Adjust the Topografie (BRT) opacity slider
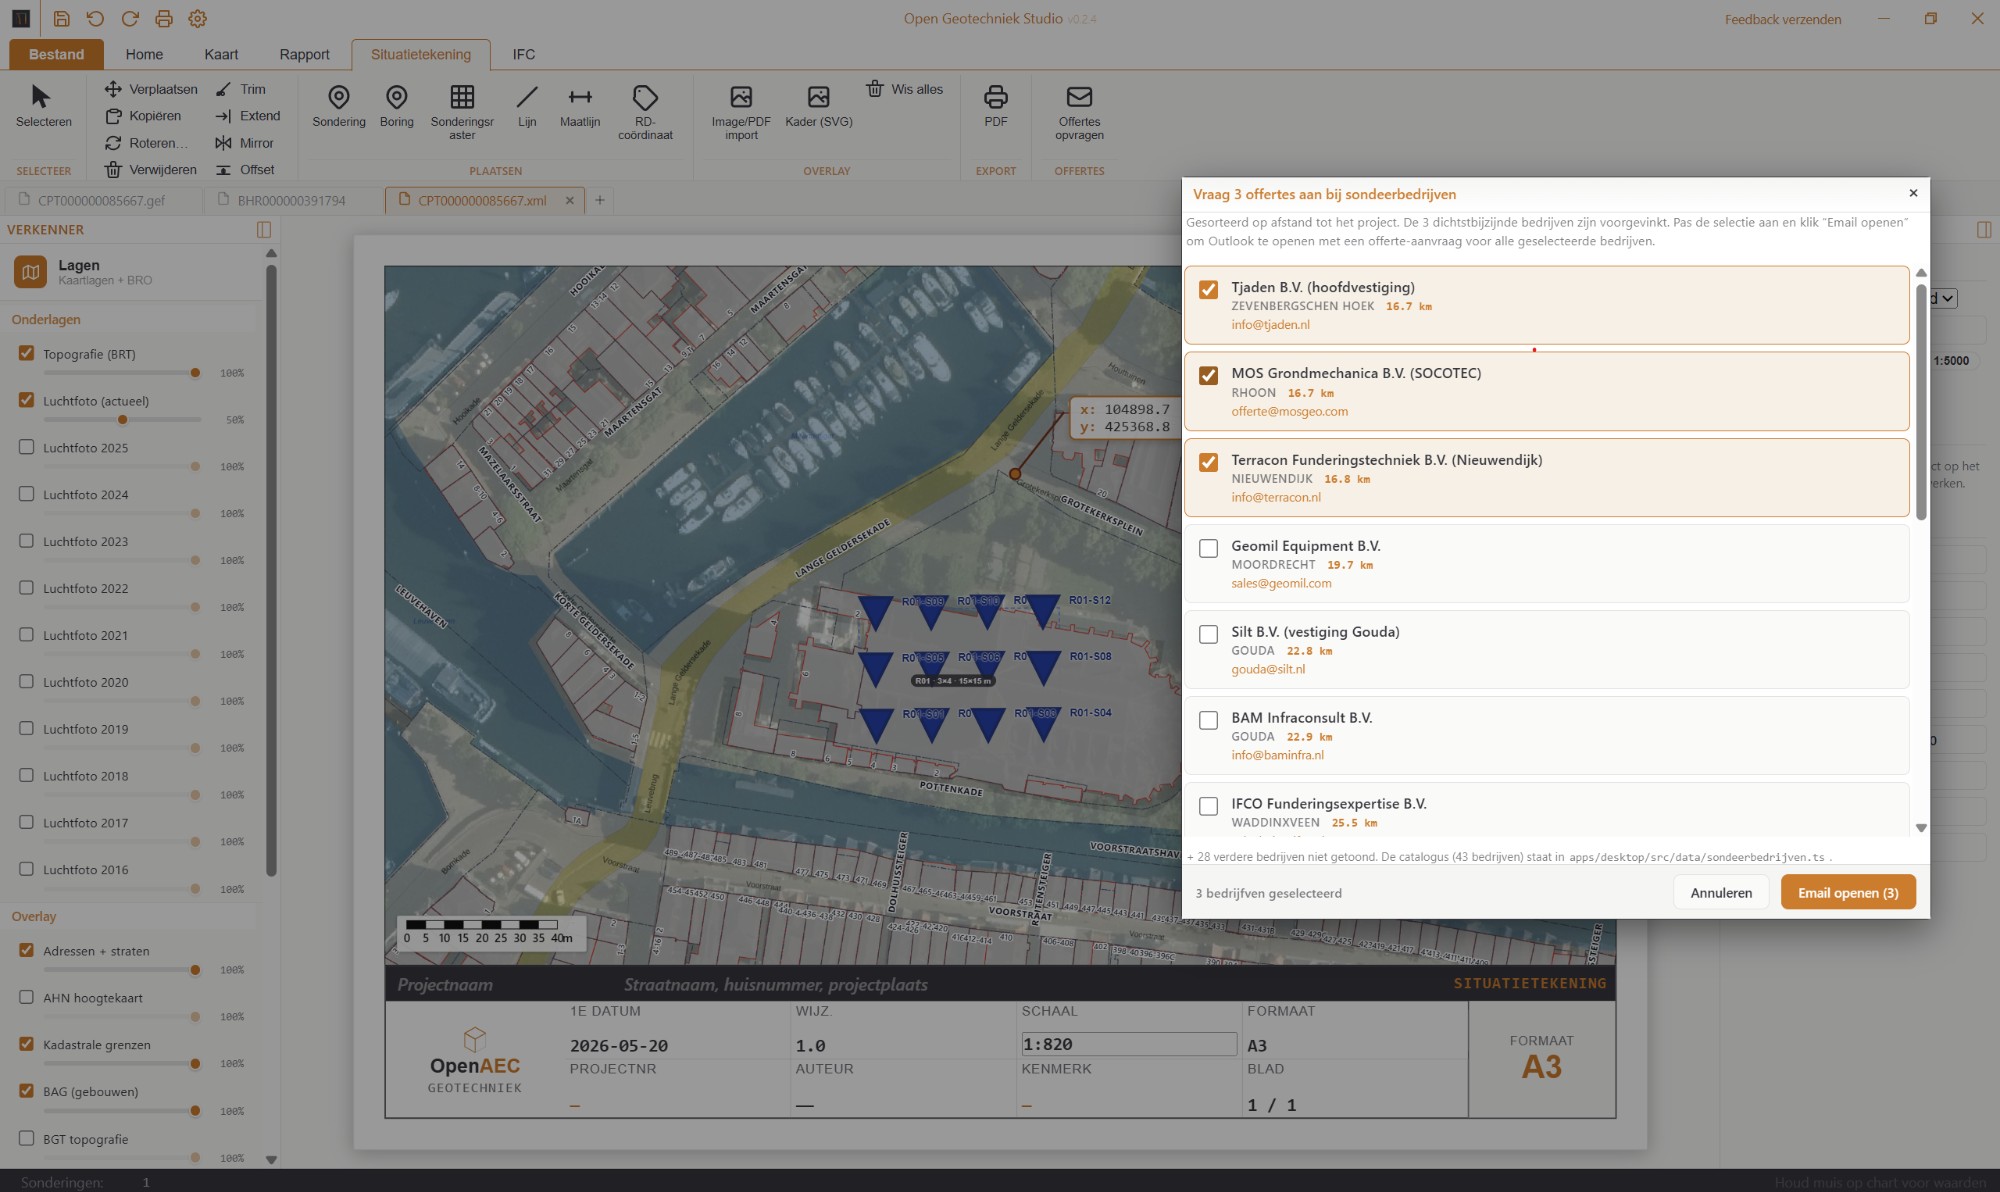This screenshot has height=1192, width=2000. tap(122, 373)
